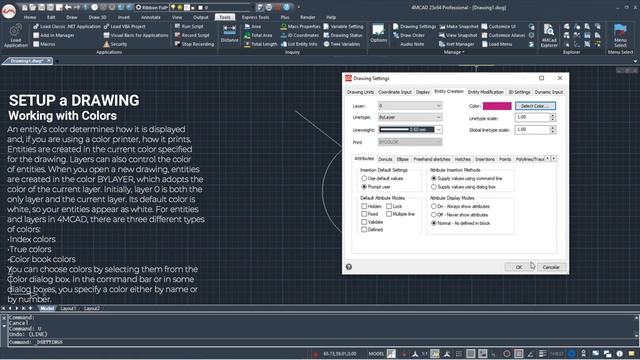640x360 pixels.
Task: Click the Total Length tool
Action: (x=260, y=44)
